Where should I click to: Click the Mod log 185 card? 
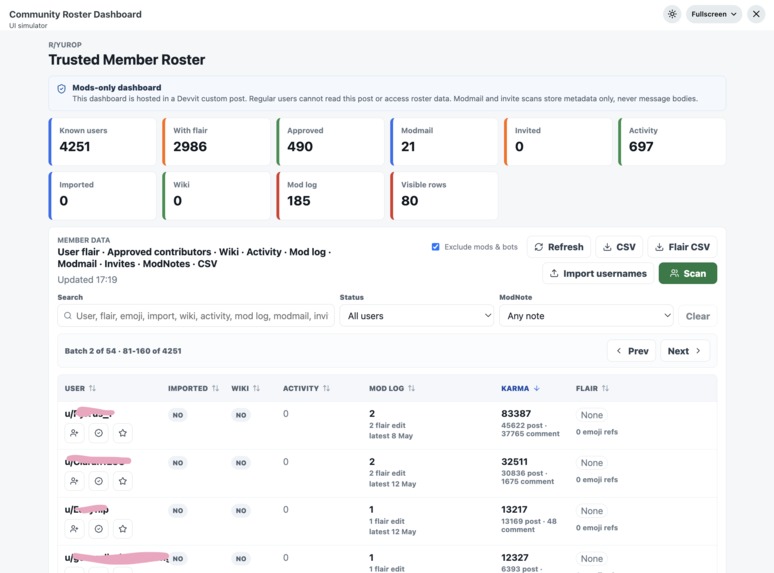[330, 196]
